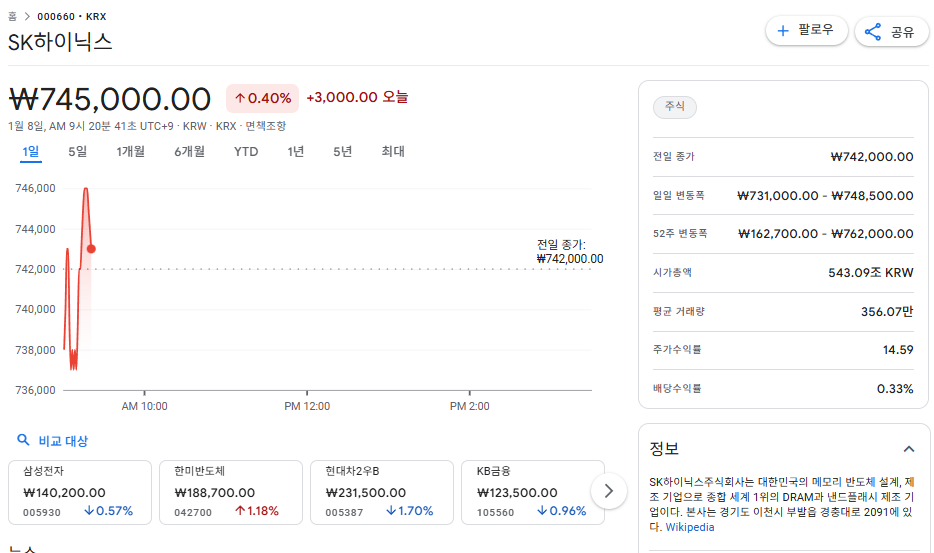Click the PM 2:00 axis label
Image resolution: width=934 pixels, height=553 pixels.
point(469,406)
